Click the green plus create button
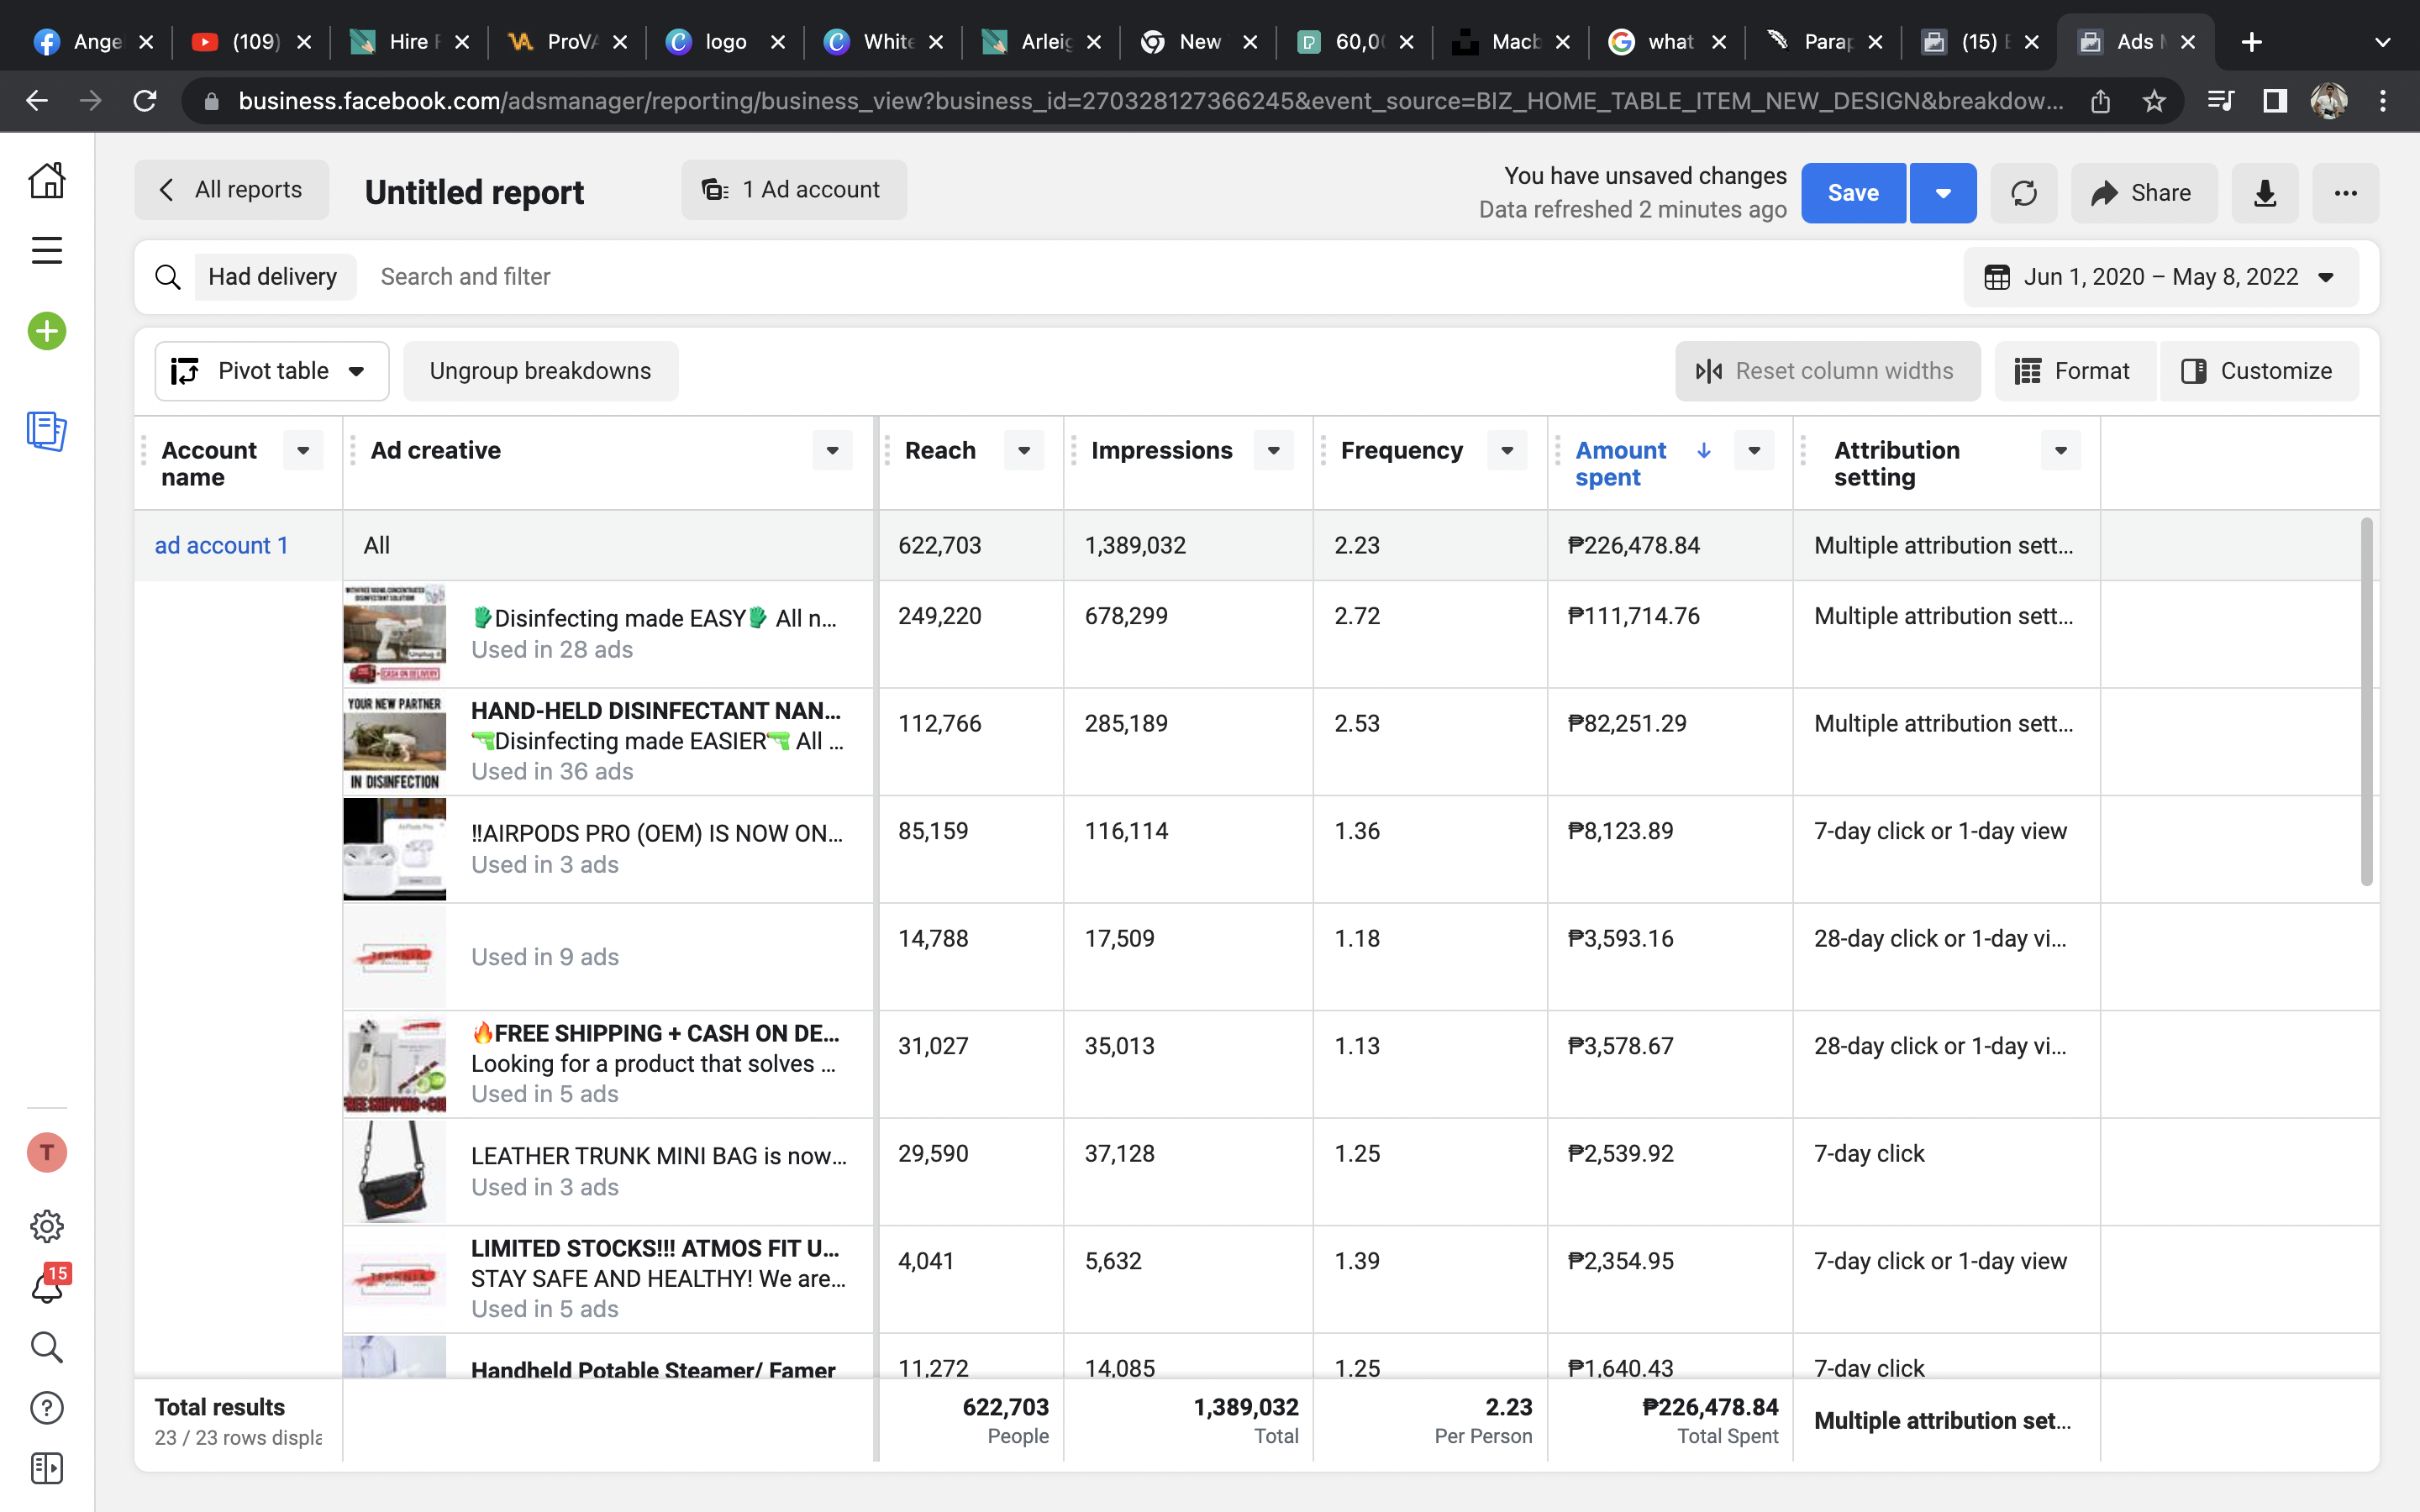The image size is (2420, 1512). (46, 331)
